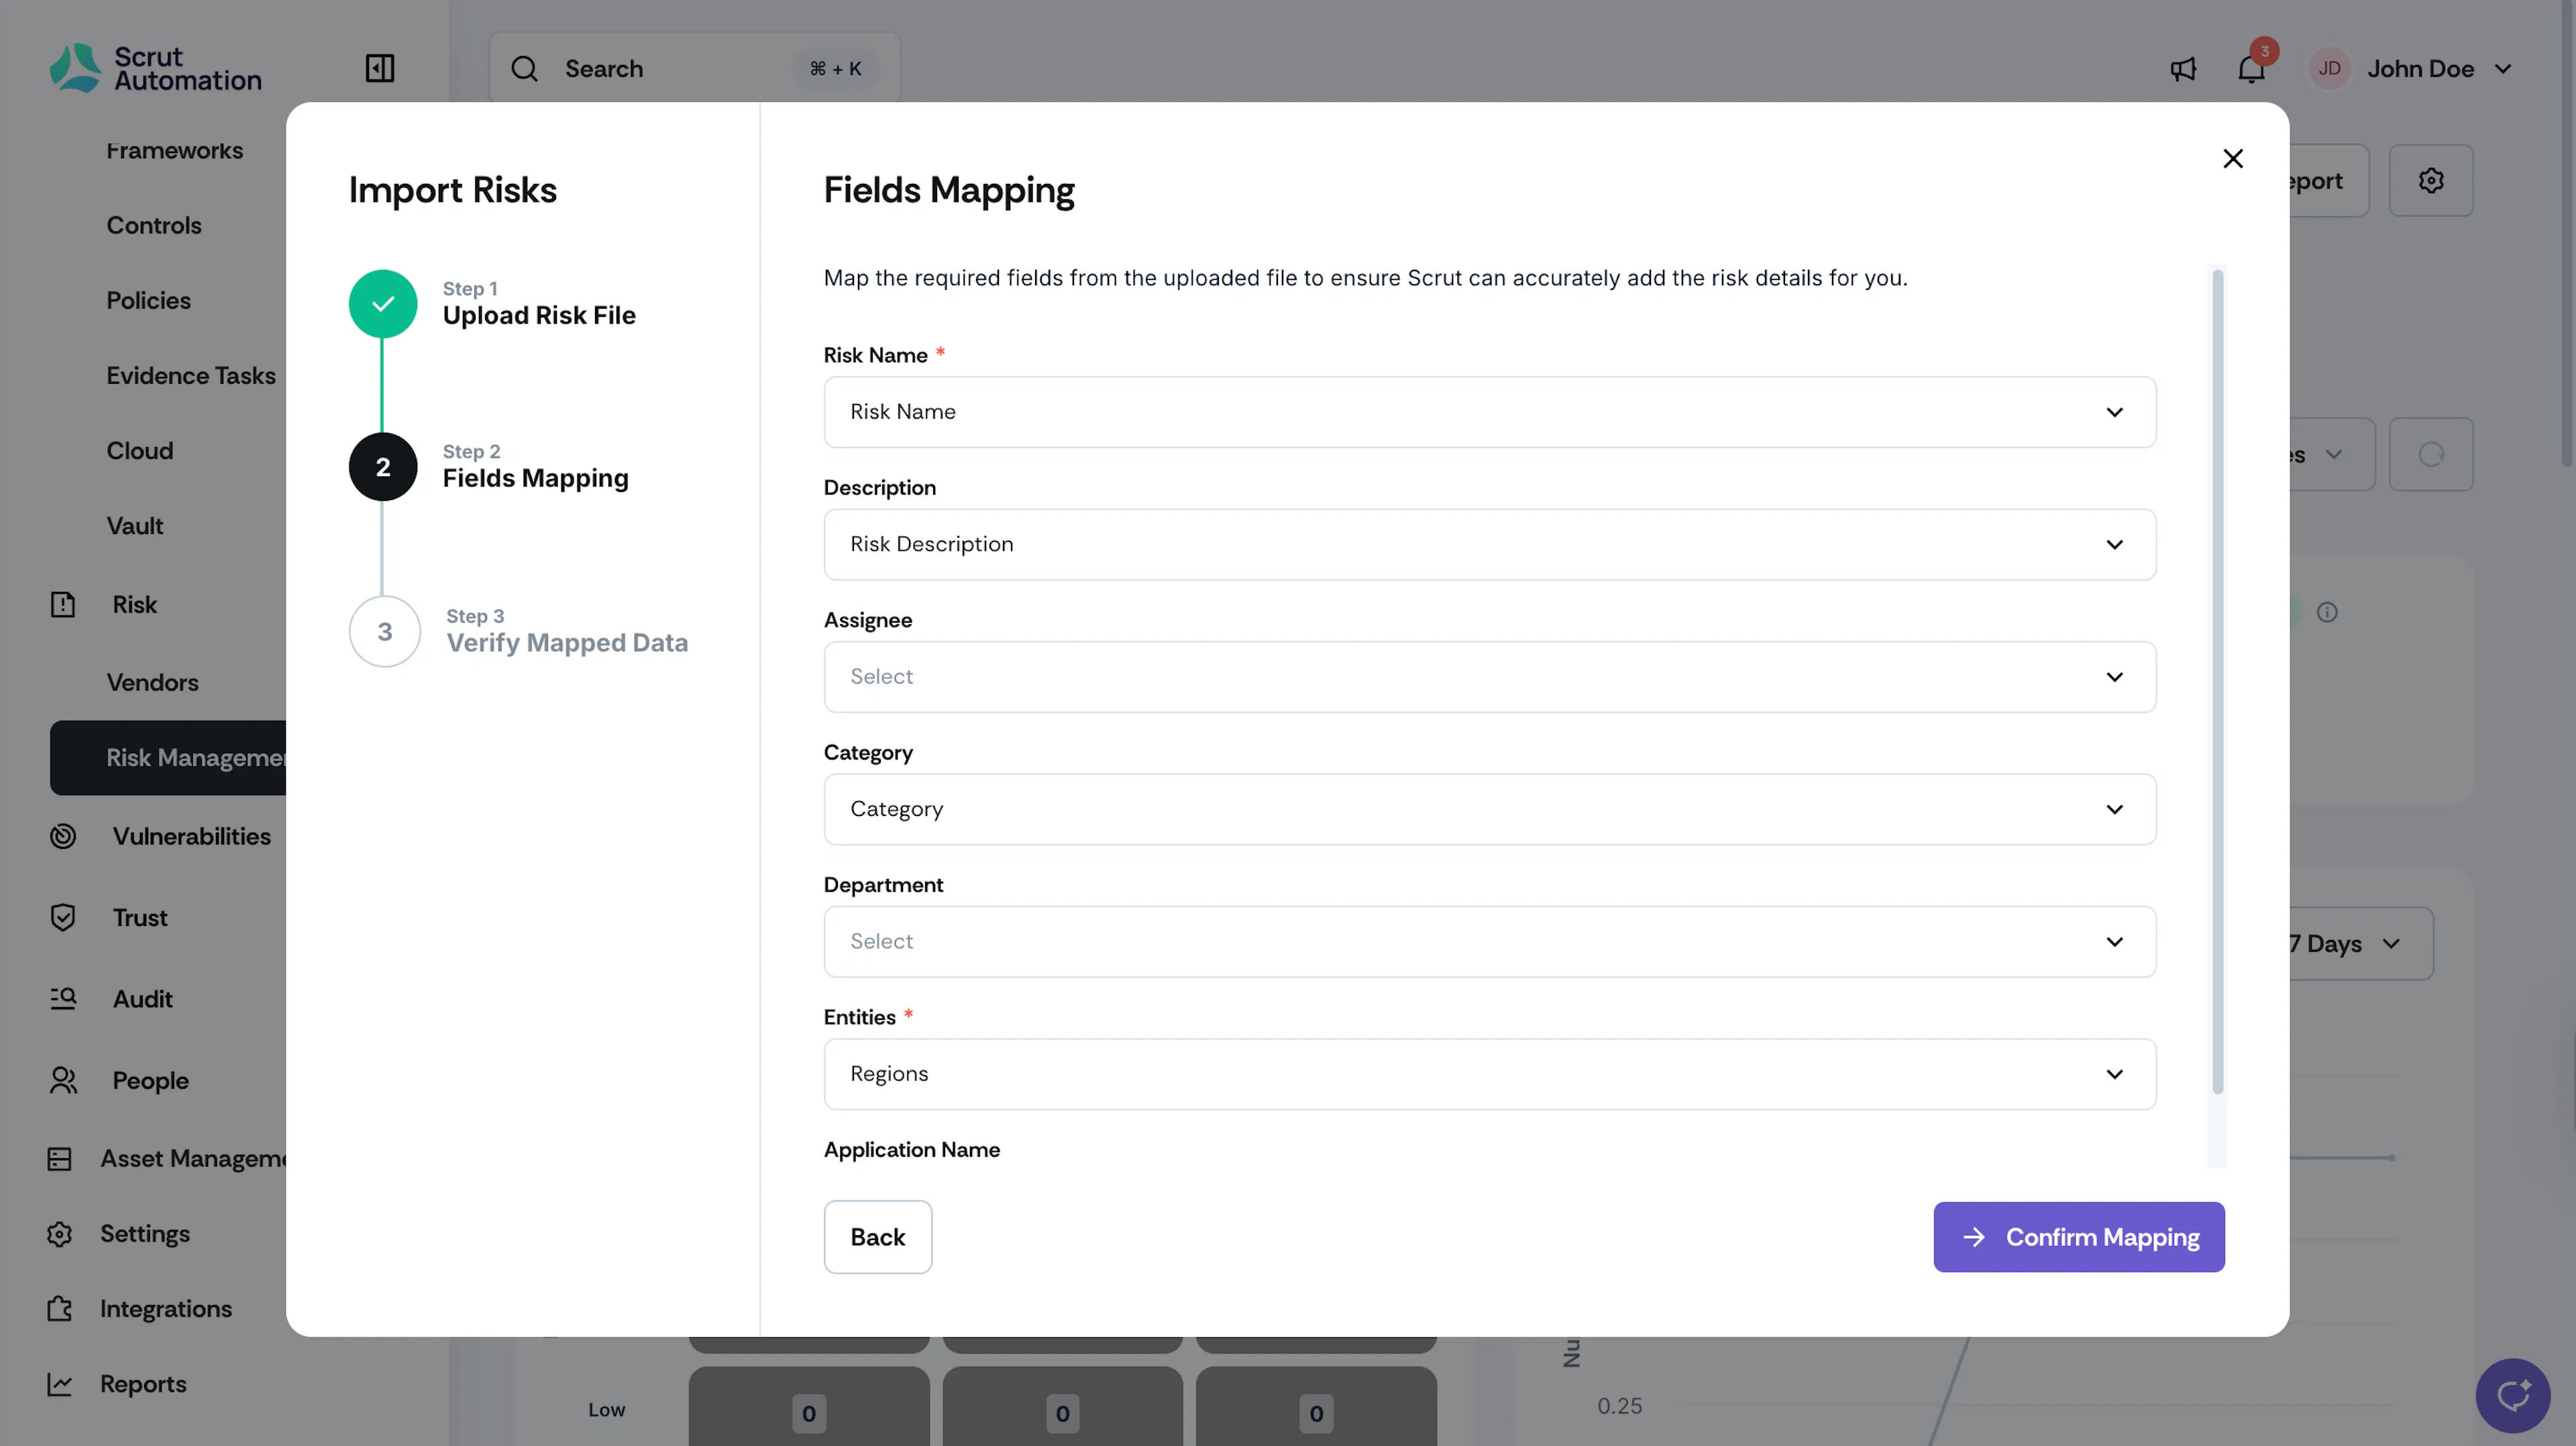2576x1446 pixels.
Task: Click the search magnifier icon
Action: tap(524, 68)
